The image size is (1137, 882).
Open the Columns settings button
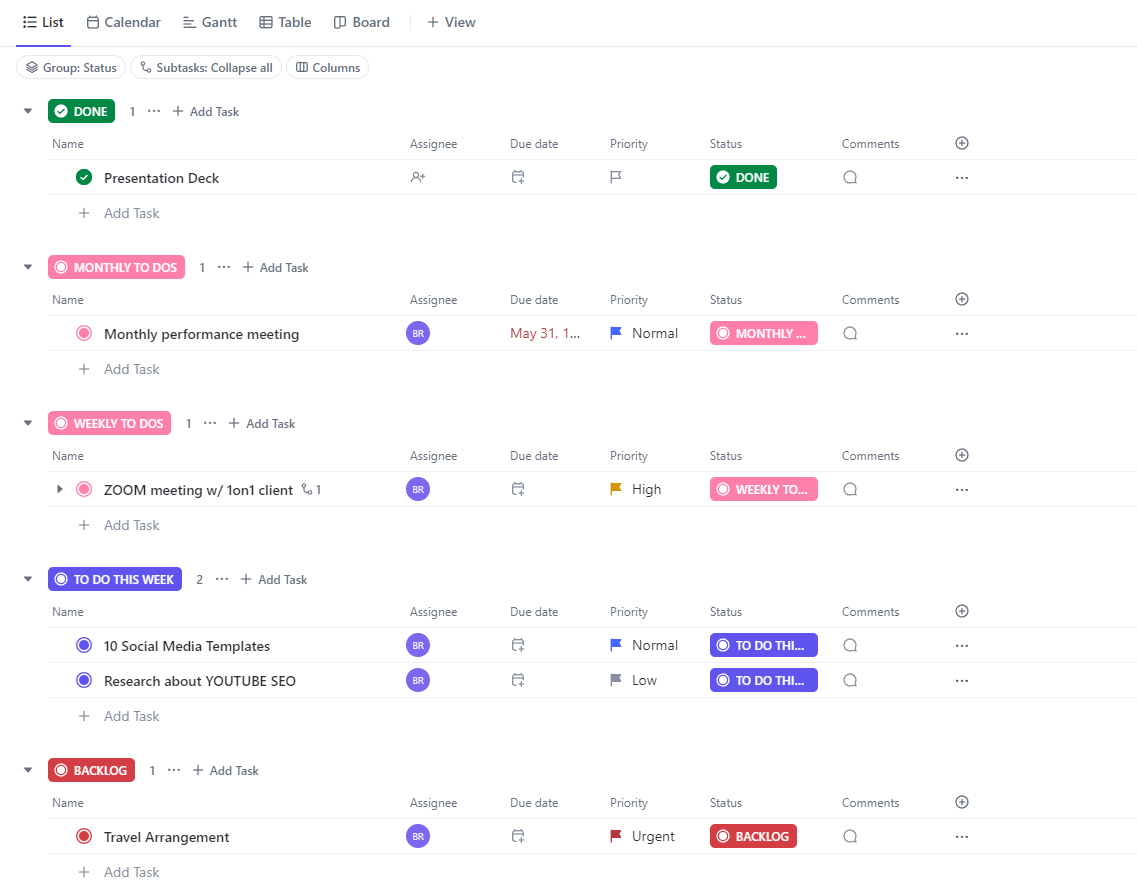[328, 67]
